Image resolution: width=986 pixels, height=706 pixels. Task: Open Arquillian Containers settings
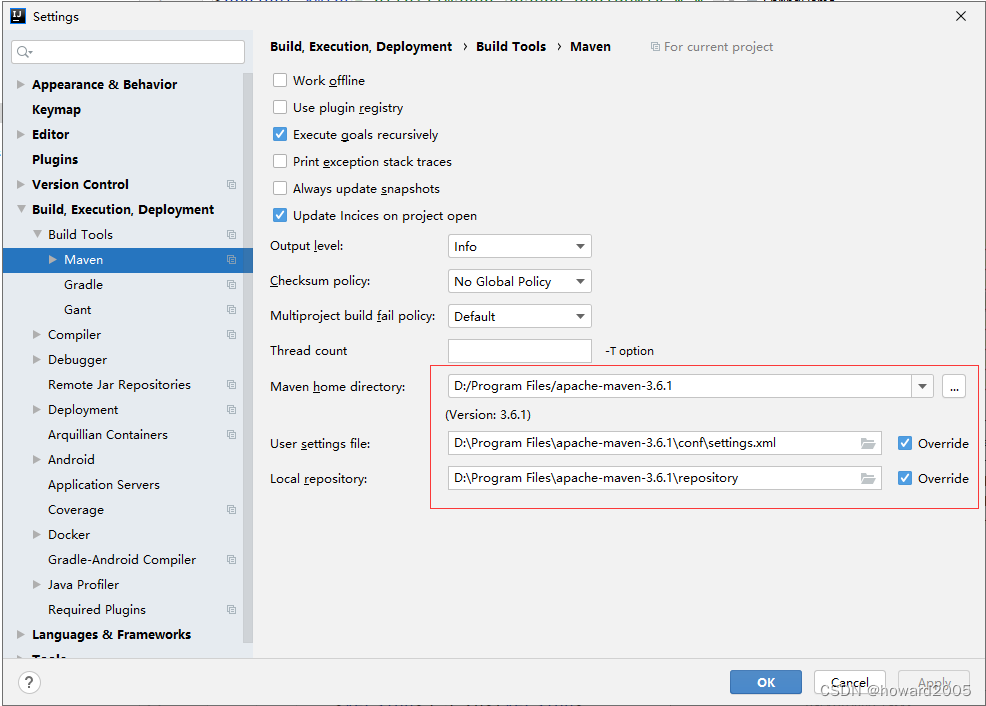click(108, 434)
